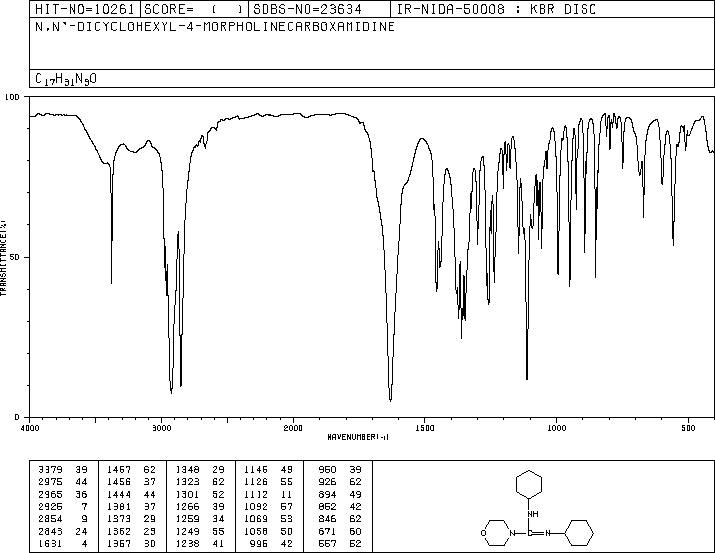Click the SDBS-NO=23634 header cell
Screen dimensions: 715x553
pyautogui.click(x=319, y=9)
